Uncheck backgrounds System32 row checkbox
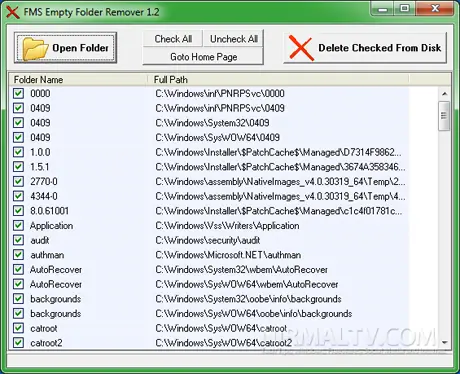 (x=18, y=299)
